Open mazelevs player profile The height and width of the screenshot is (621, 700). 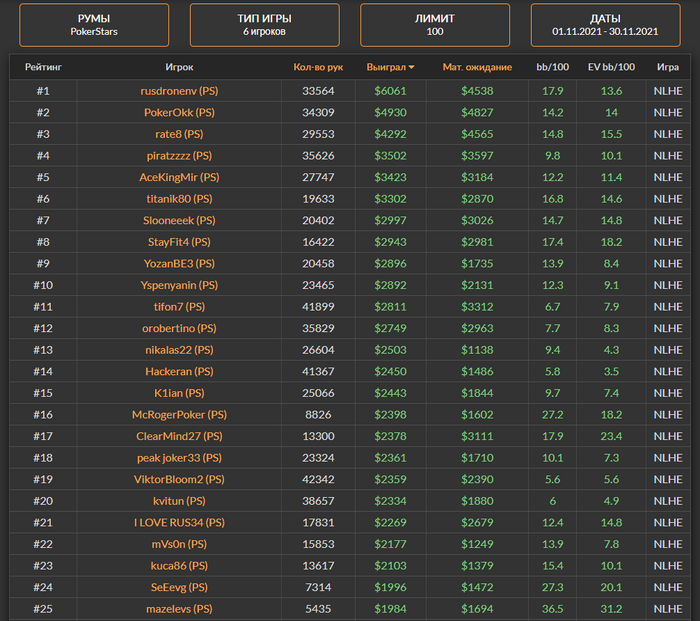point(179,609)
